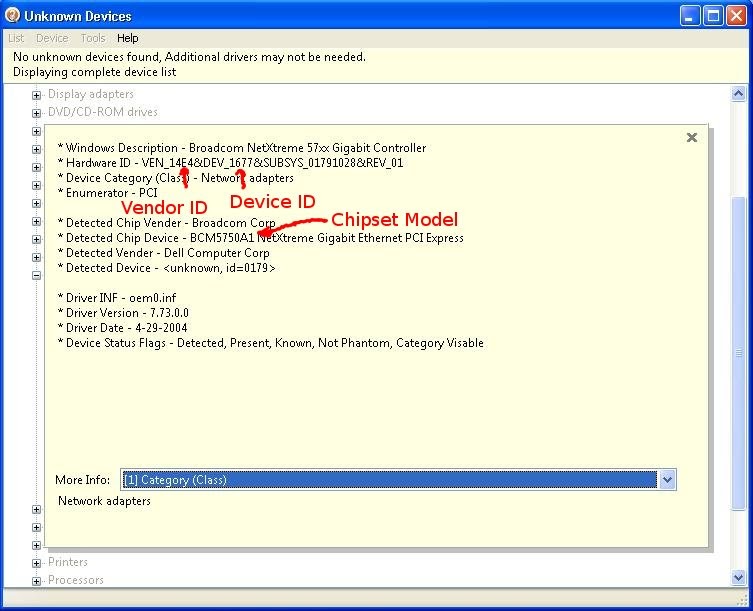The width and height of the screenshot is (753, 611).
Task: Click the Detected Device unknown line
Action: pos(166,268)
